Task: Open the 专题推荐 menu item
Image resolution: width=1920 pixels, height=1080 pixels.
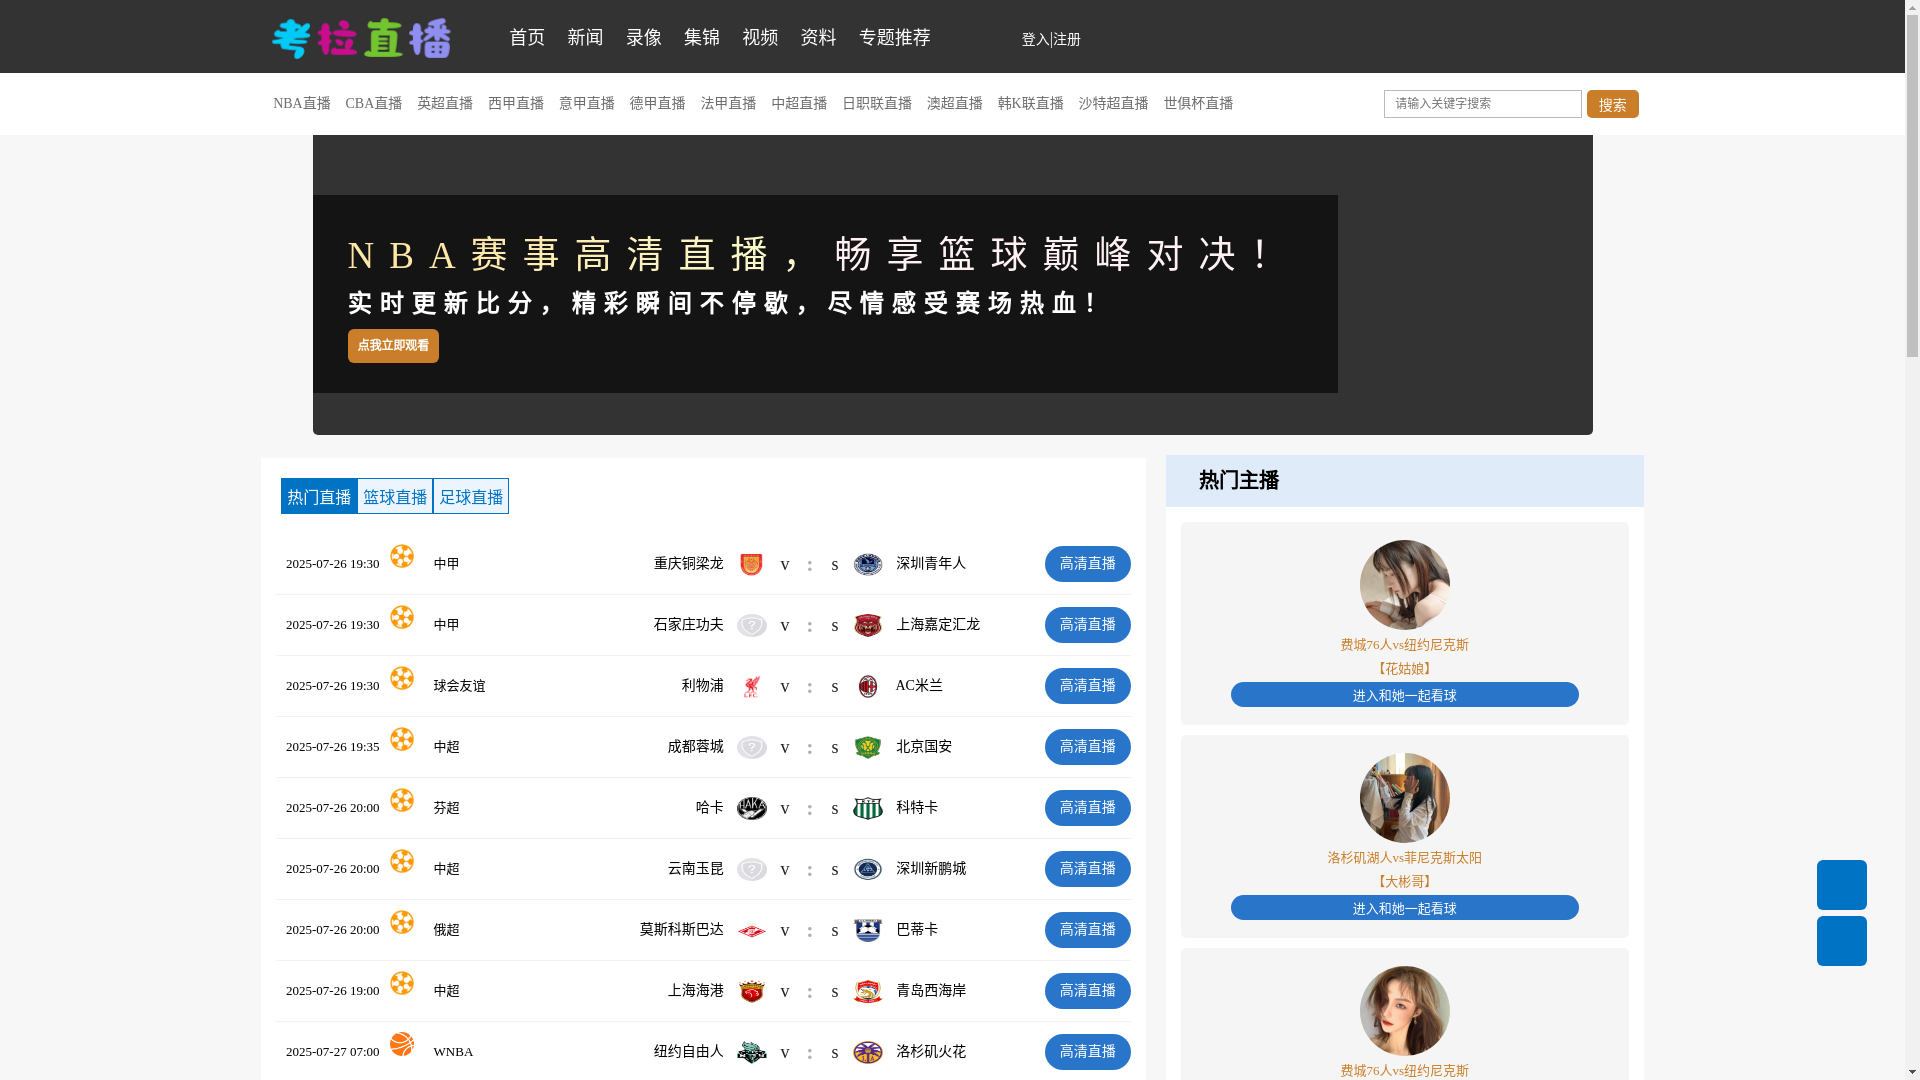Action: click(895, 37)
